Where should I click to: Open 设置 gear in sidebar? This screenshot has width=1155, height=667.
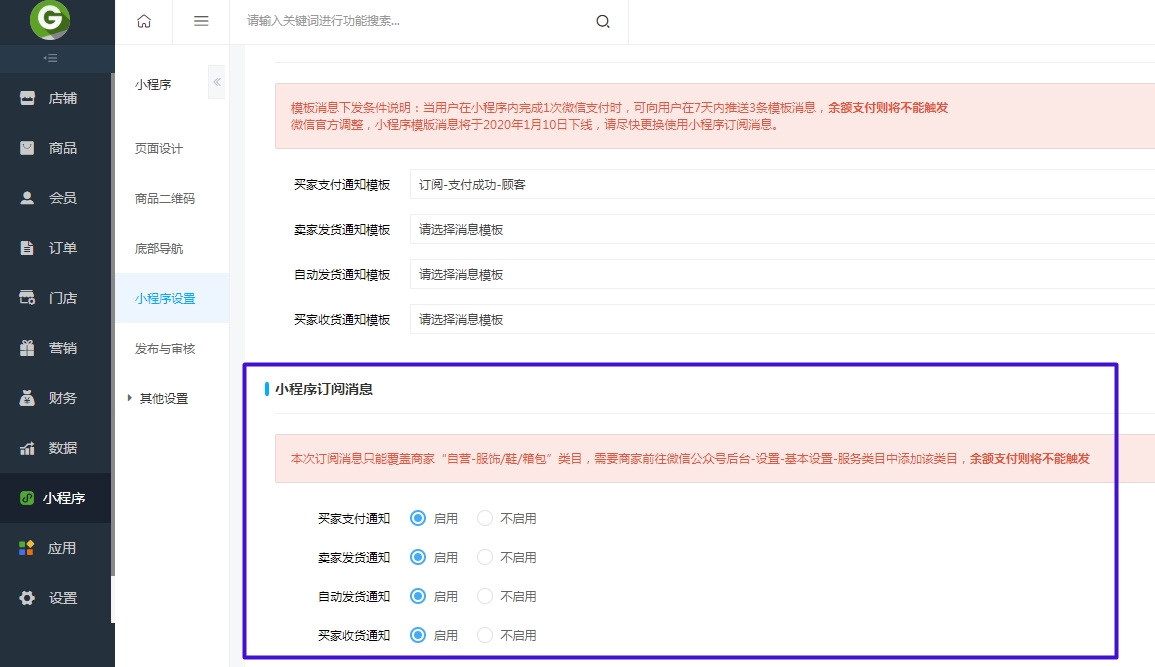point(62,598)
